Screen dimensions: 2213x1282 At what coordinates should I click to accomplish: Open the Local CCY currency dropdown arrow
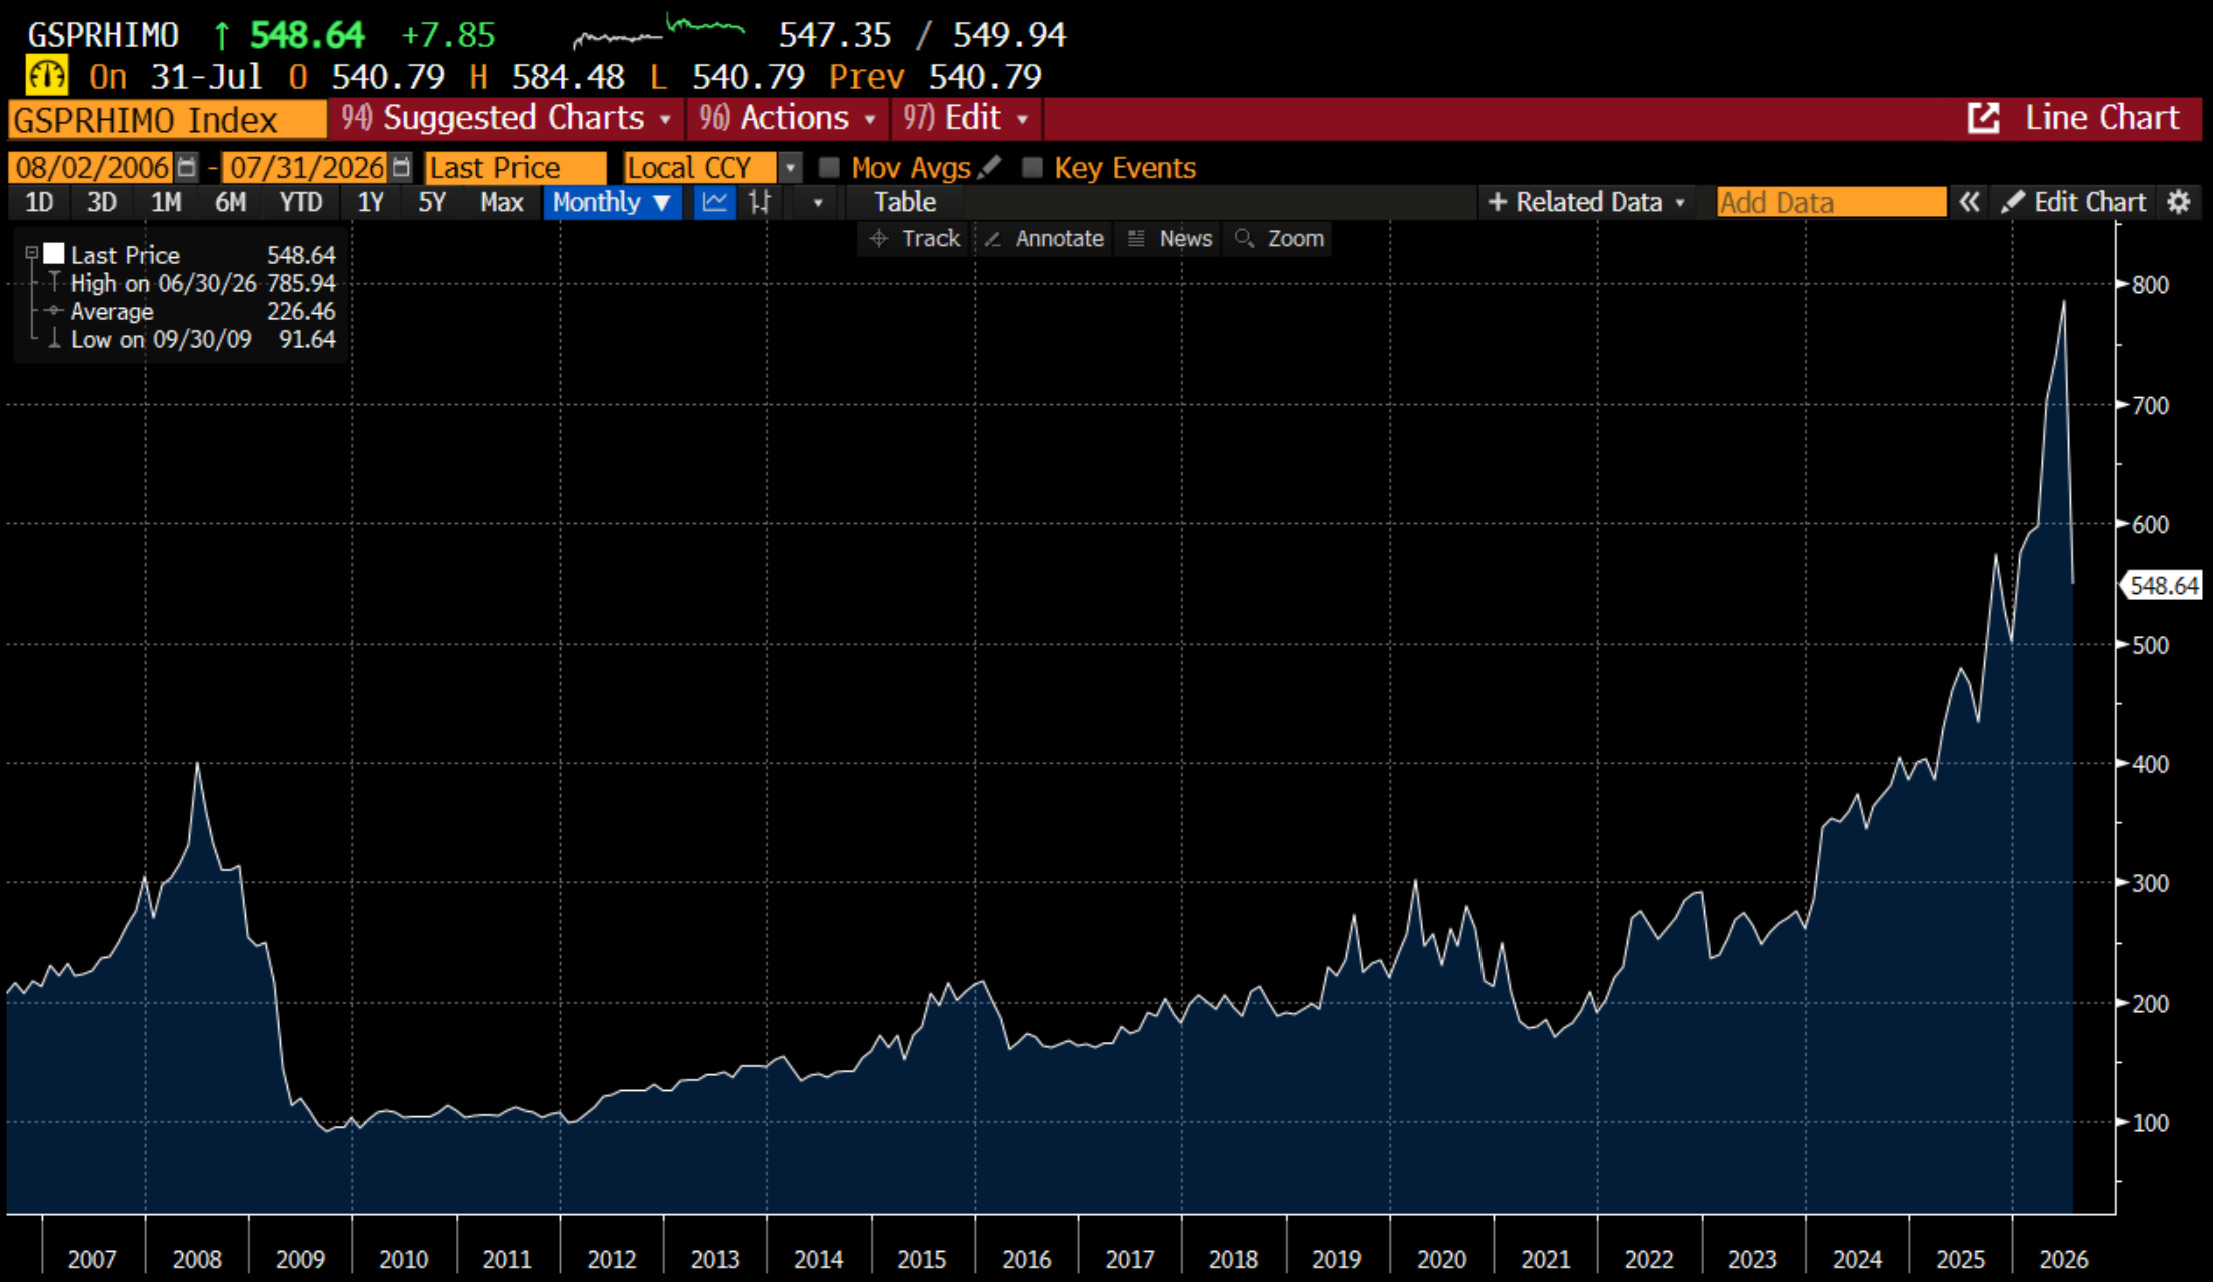pyautogui.click(x=790, y=167)
